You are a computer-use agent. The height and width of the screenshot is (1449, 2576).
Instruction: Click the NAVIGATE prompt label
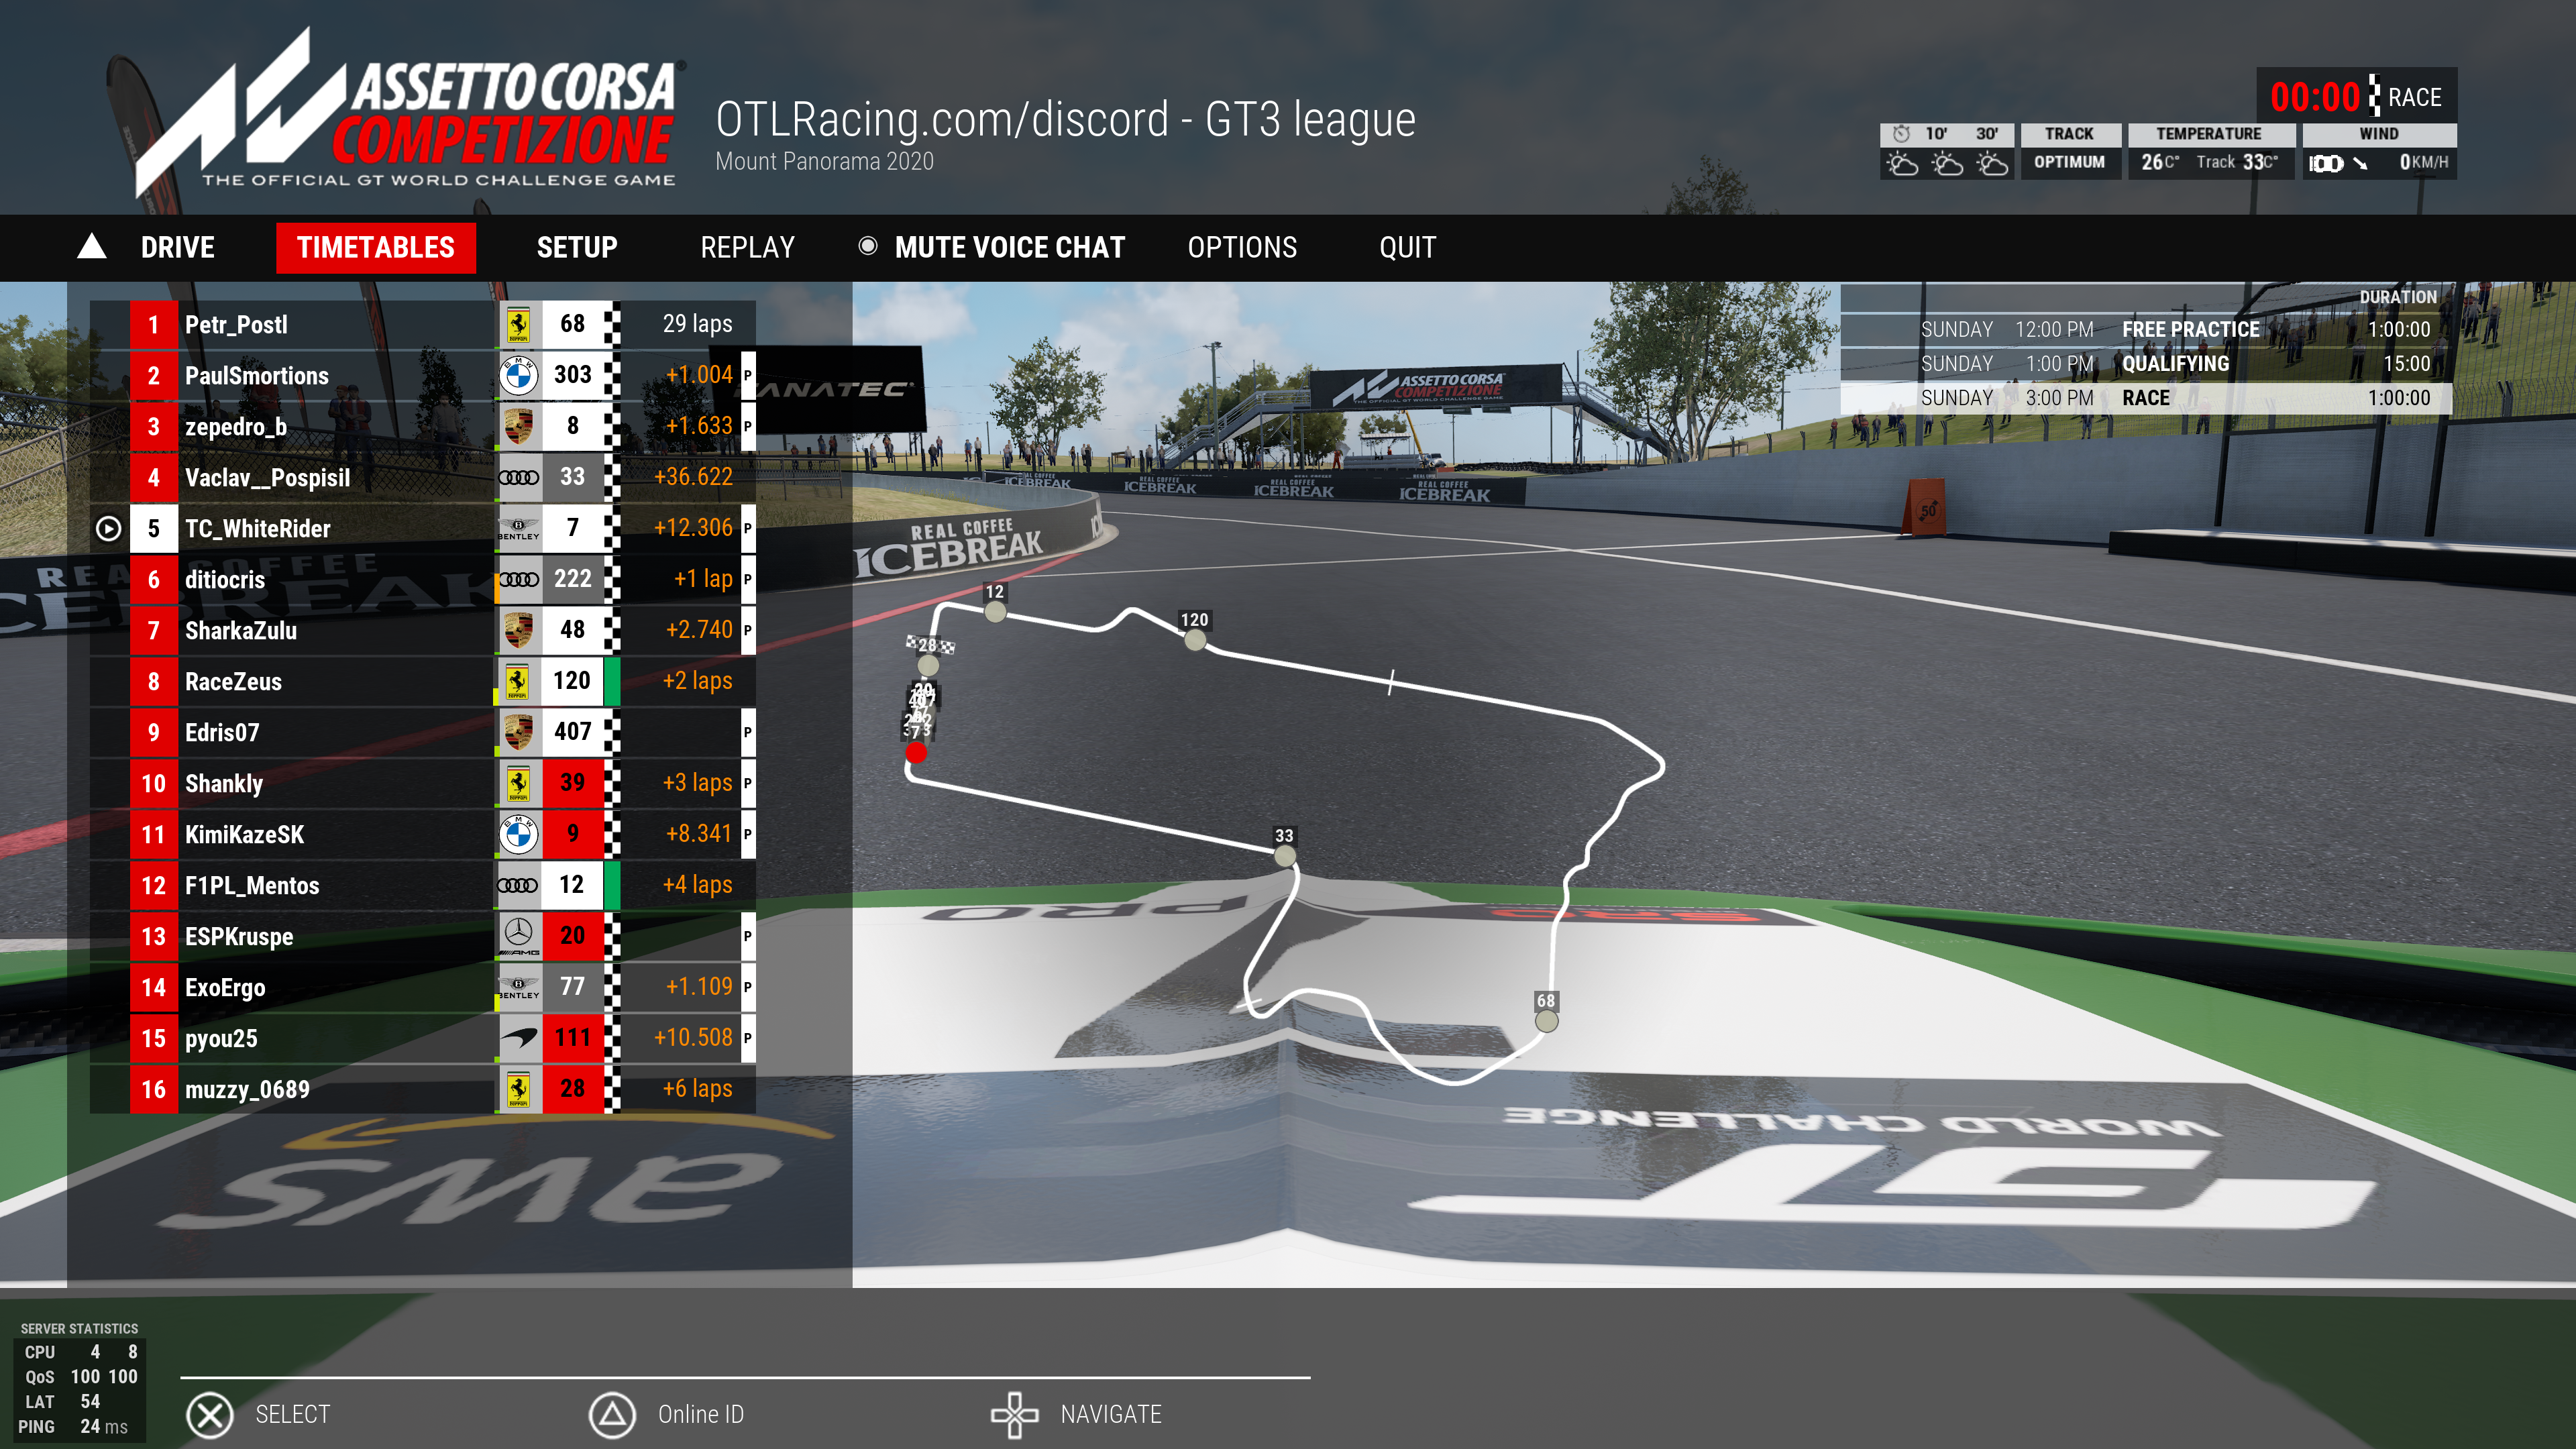1111,1414
